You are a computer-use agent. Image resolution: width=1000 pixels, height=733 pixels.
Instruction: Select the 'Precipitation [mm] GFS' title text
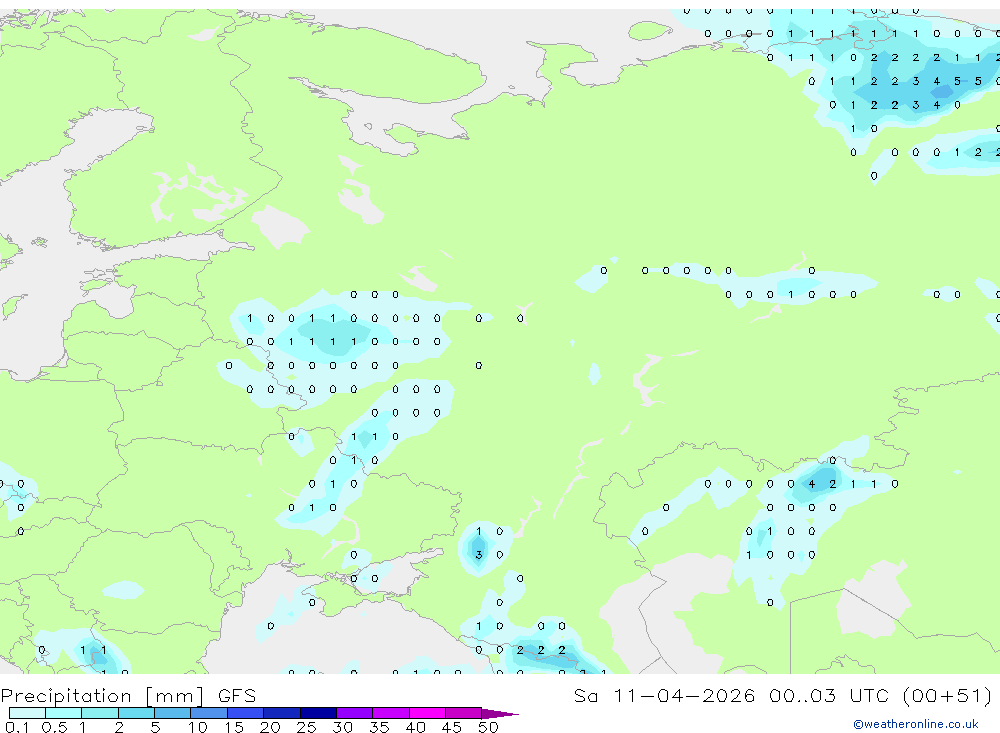tap(128, 696)
